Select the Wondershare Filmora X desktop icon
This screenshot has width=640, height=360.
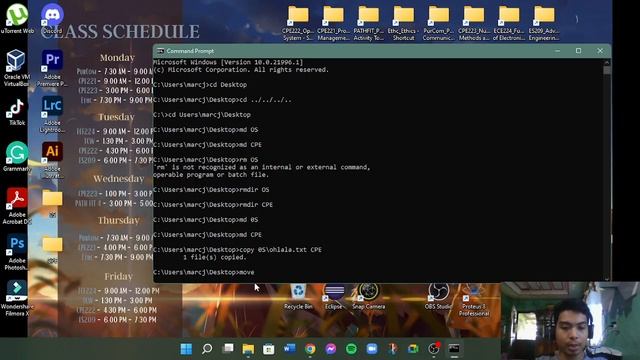pos(17,298)
